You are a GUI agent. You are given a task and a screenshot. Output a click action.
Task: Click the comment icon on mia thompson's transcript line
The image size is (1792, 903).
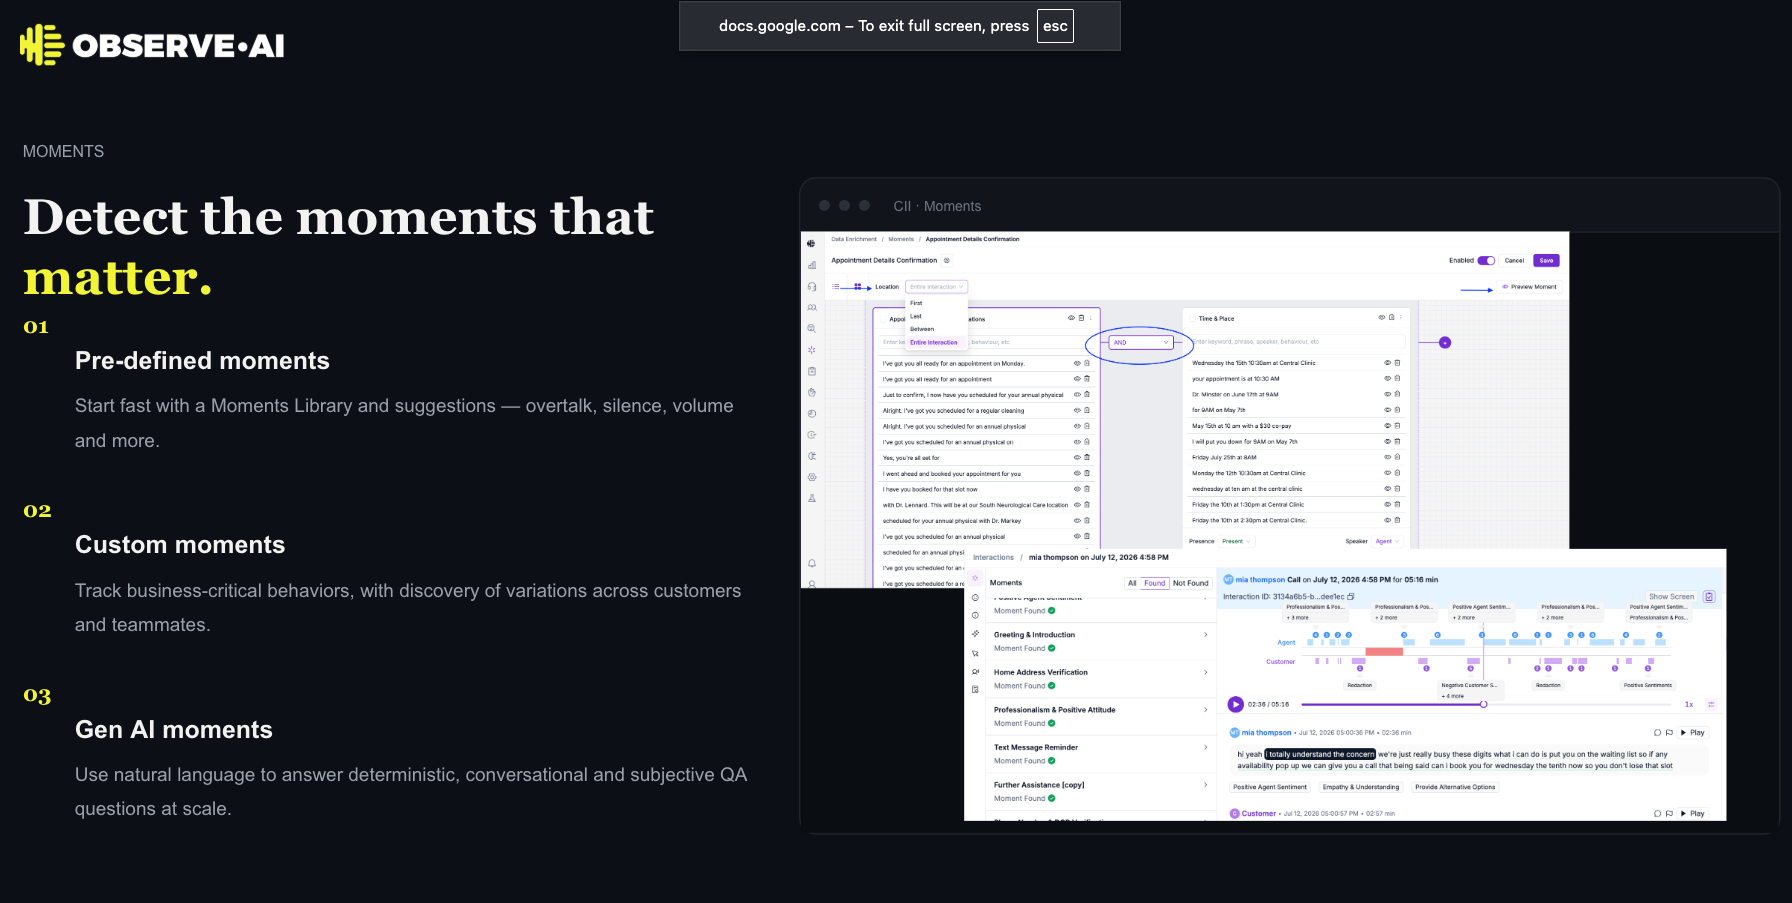1658,733
